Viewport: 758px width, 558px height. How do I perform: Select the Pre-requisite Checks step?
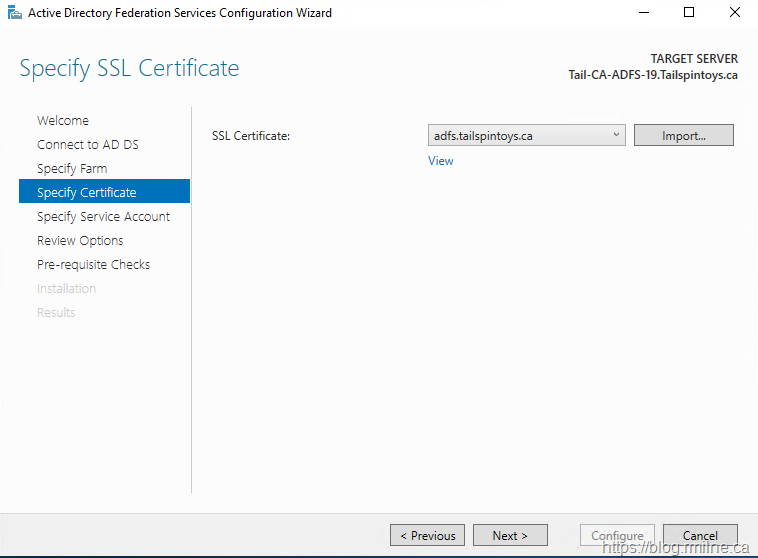pos(93,264)
